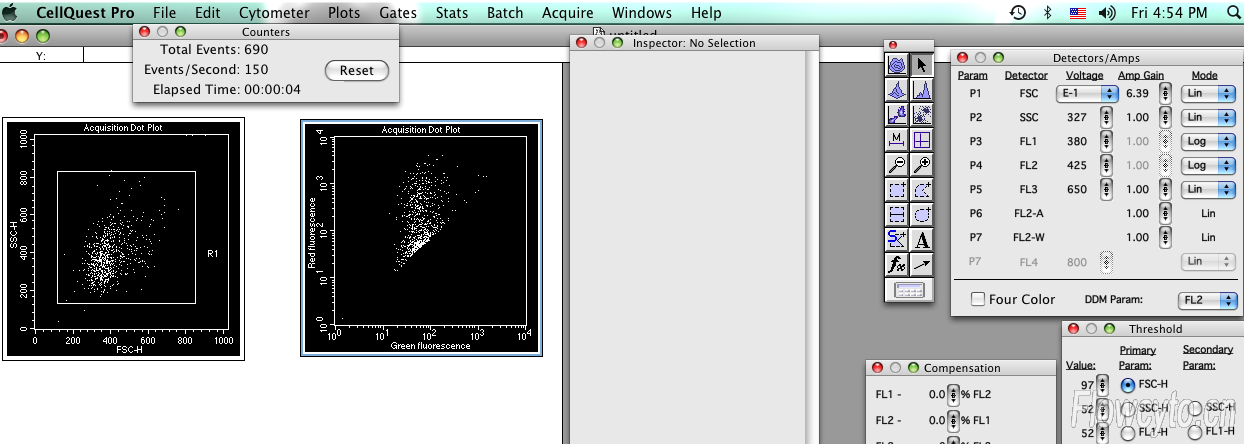Select the rectangular region tool
This screenshot has width=1244, height=444.
[x=898, y=189]
